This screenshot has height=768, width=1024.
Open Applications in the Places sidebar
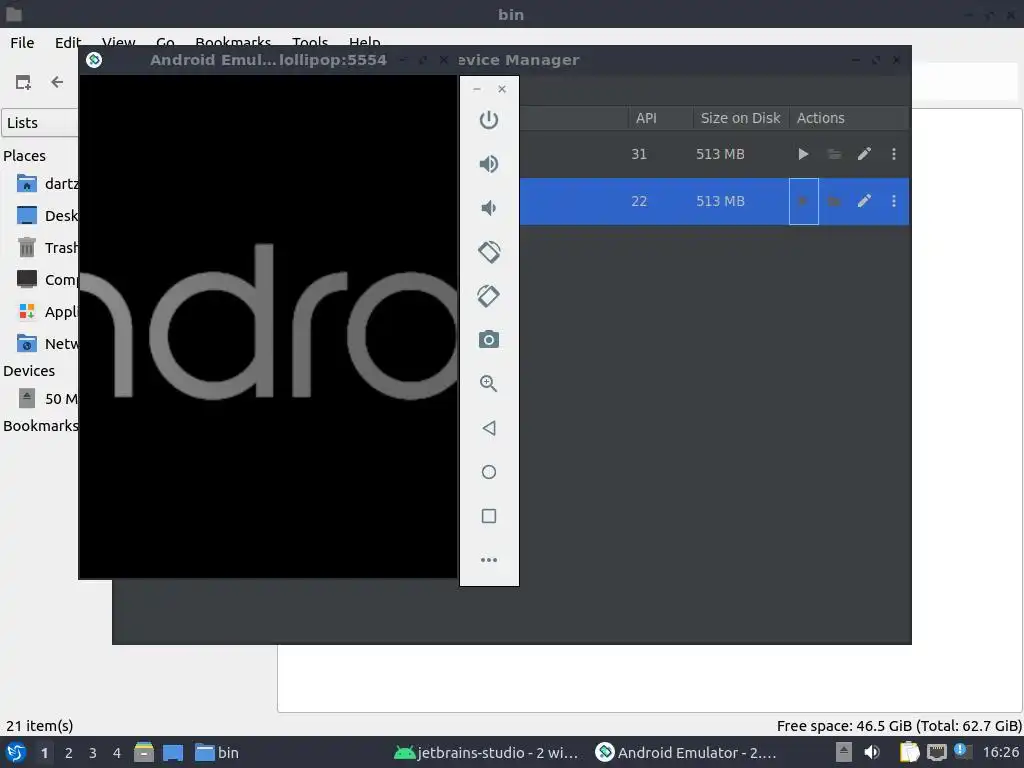coord(46,312)
